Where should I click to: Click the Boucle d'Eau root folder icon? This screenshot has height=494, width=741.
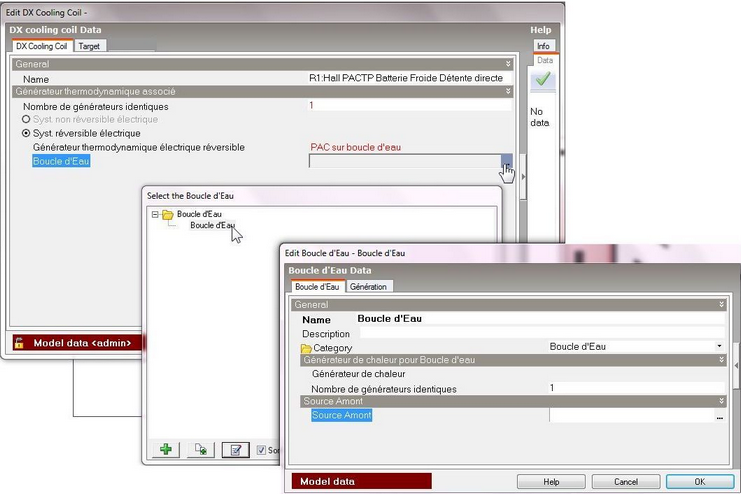tap(168, 214)
